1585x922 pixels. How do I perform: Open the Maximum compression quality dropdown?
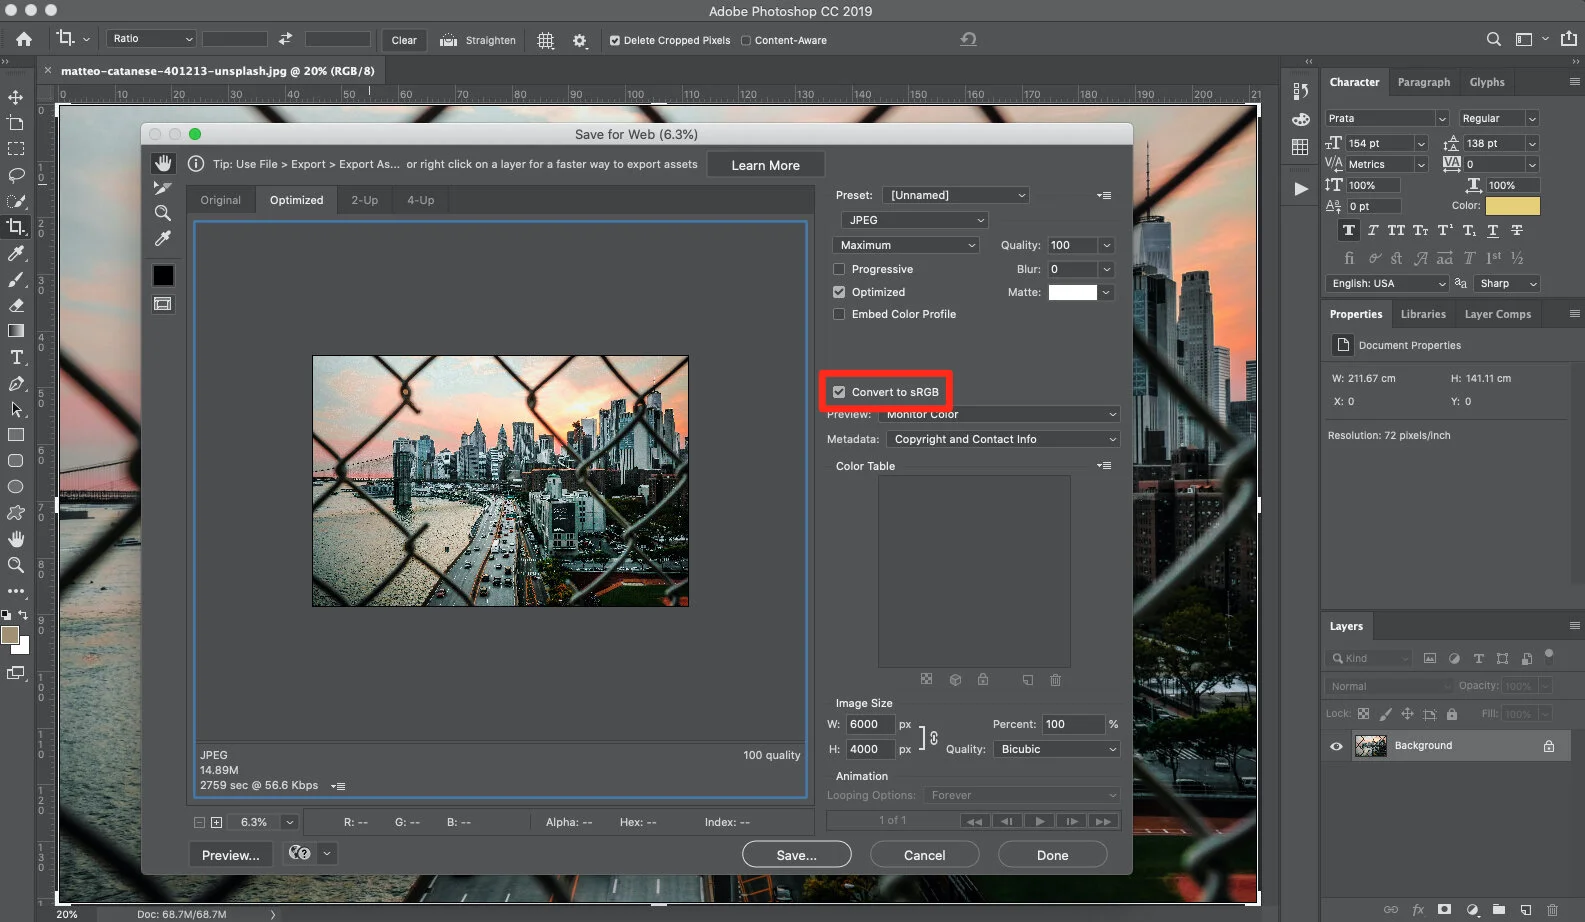[906, 245]
